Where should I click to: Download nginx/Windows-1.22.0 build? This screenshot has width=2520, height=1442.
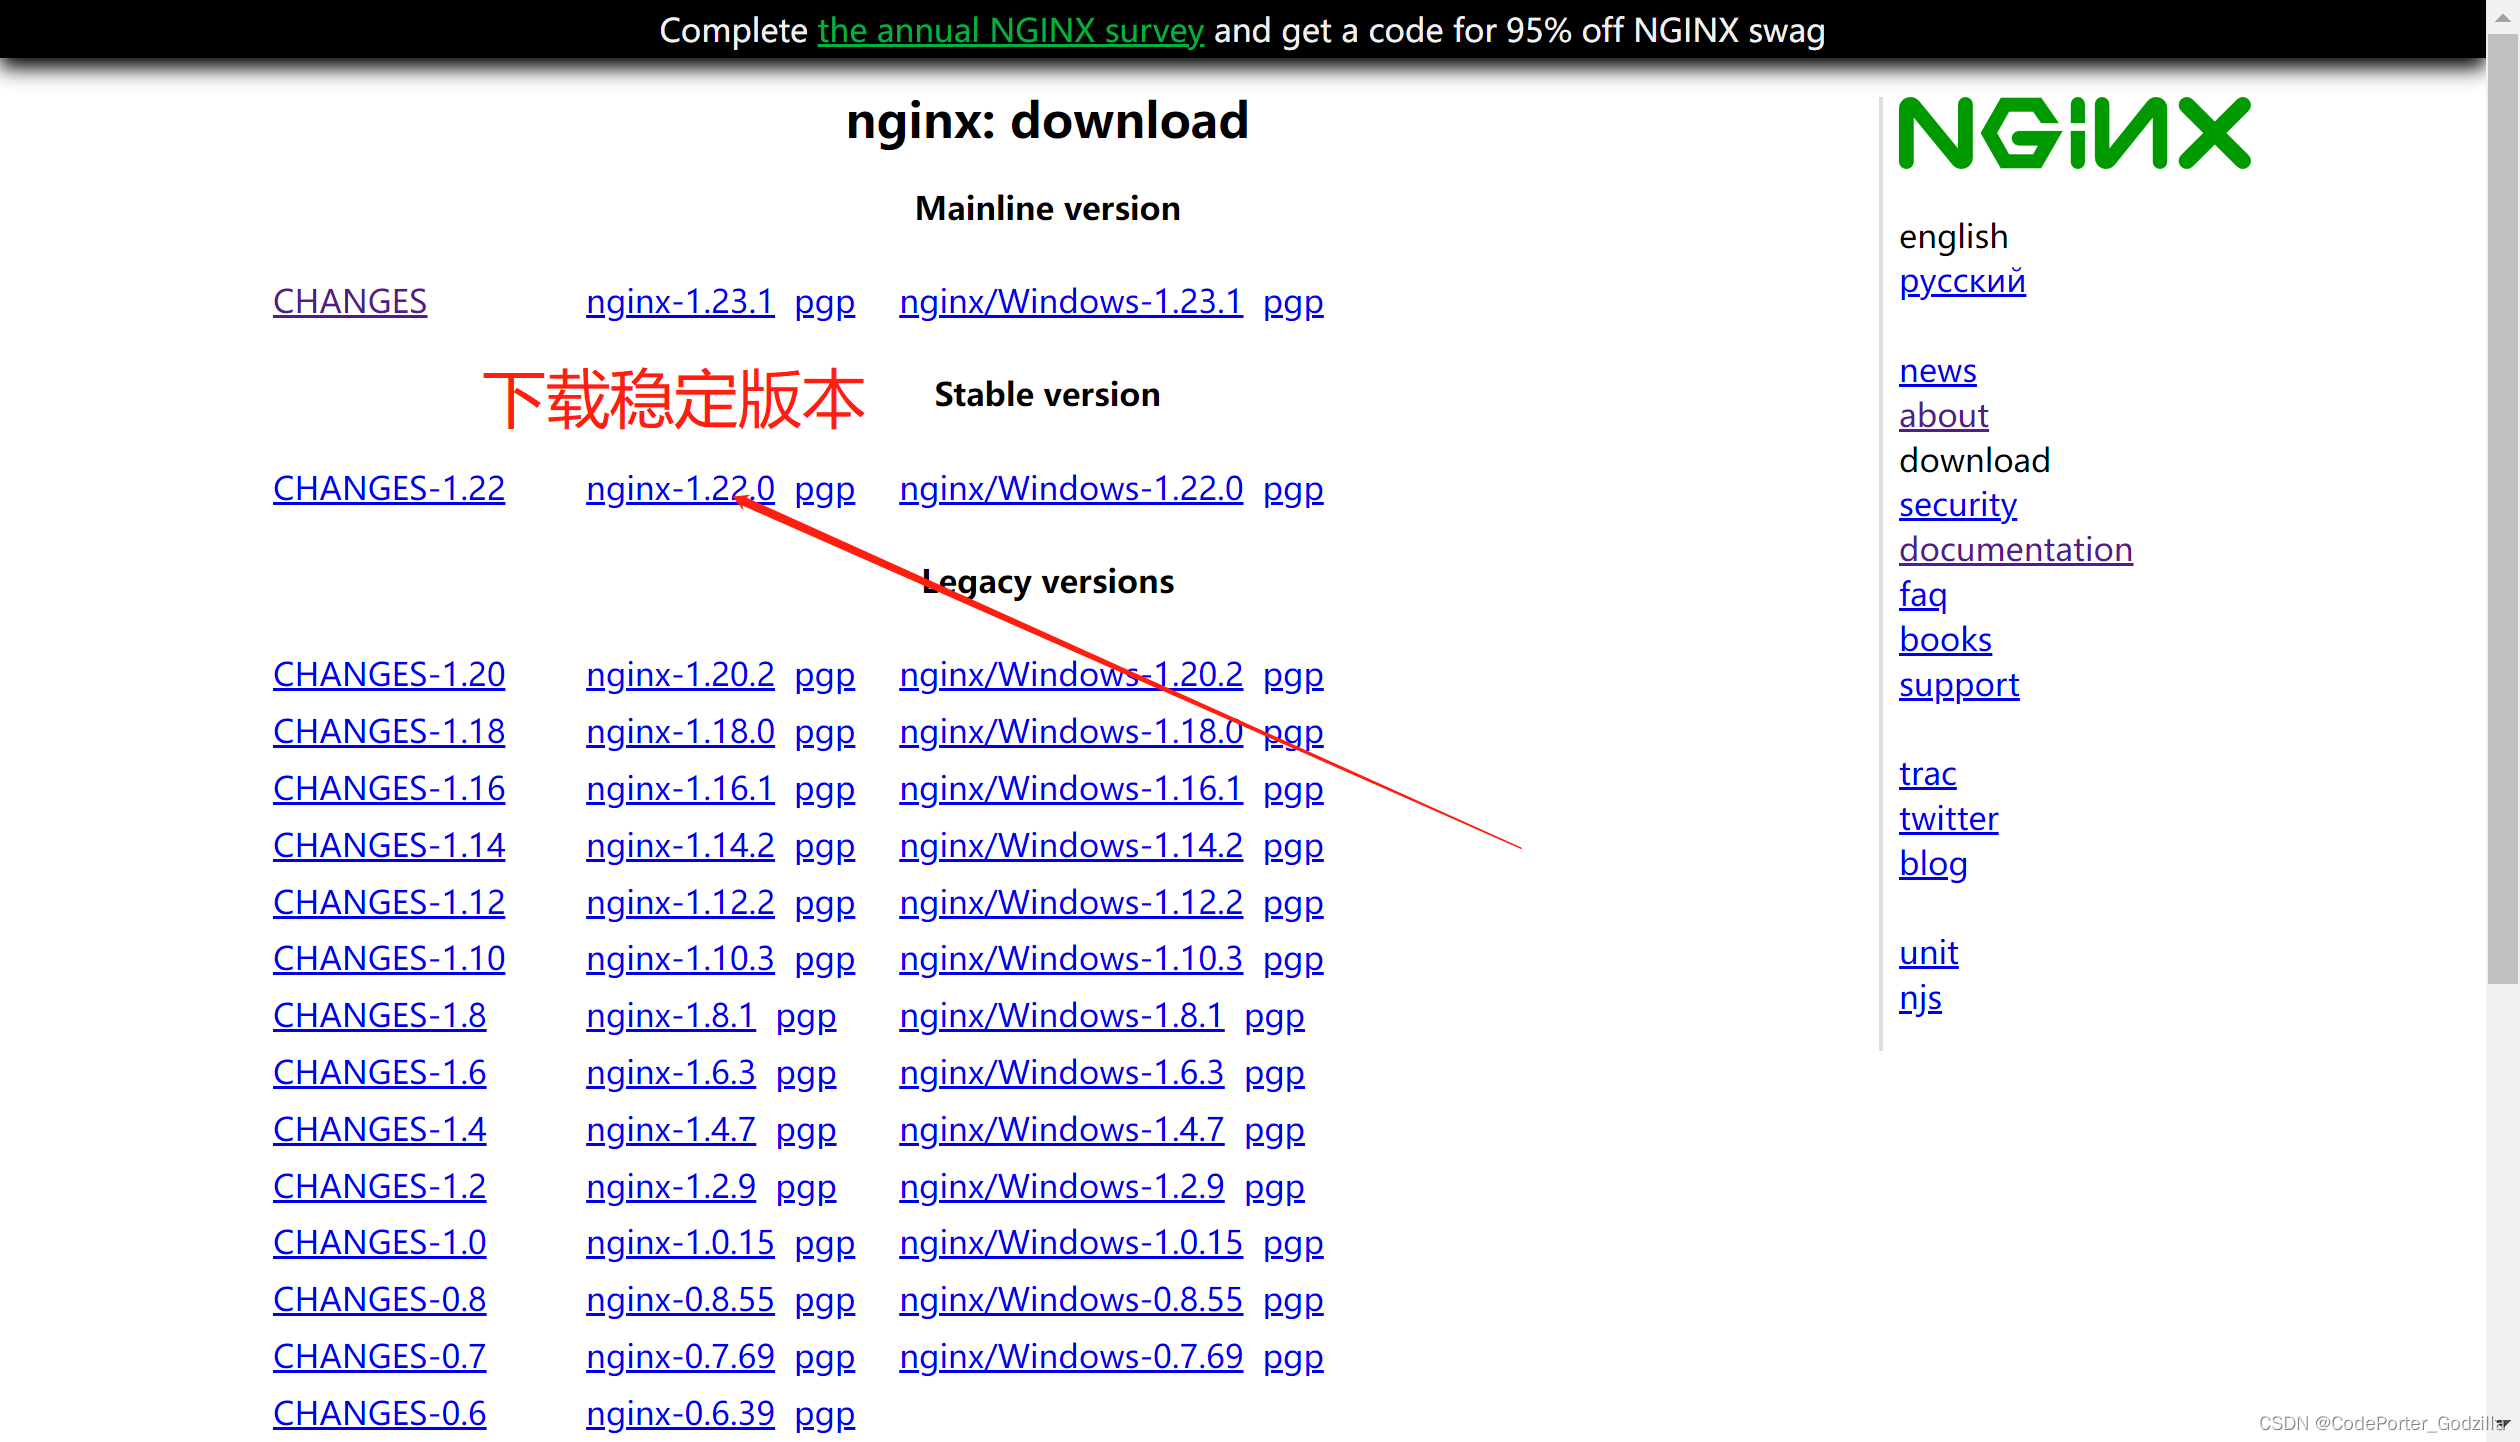pyautogui.click(x=1070, y=489)
